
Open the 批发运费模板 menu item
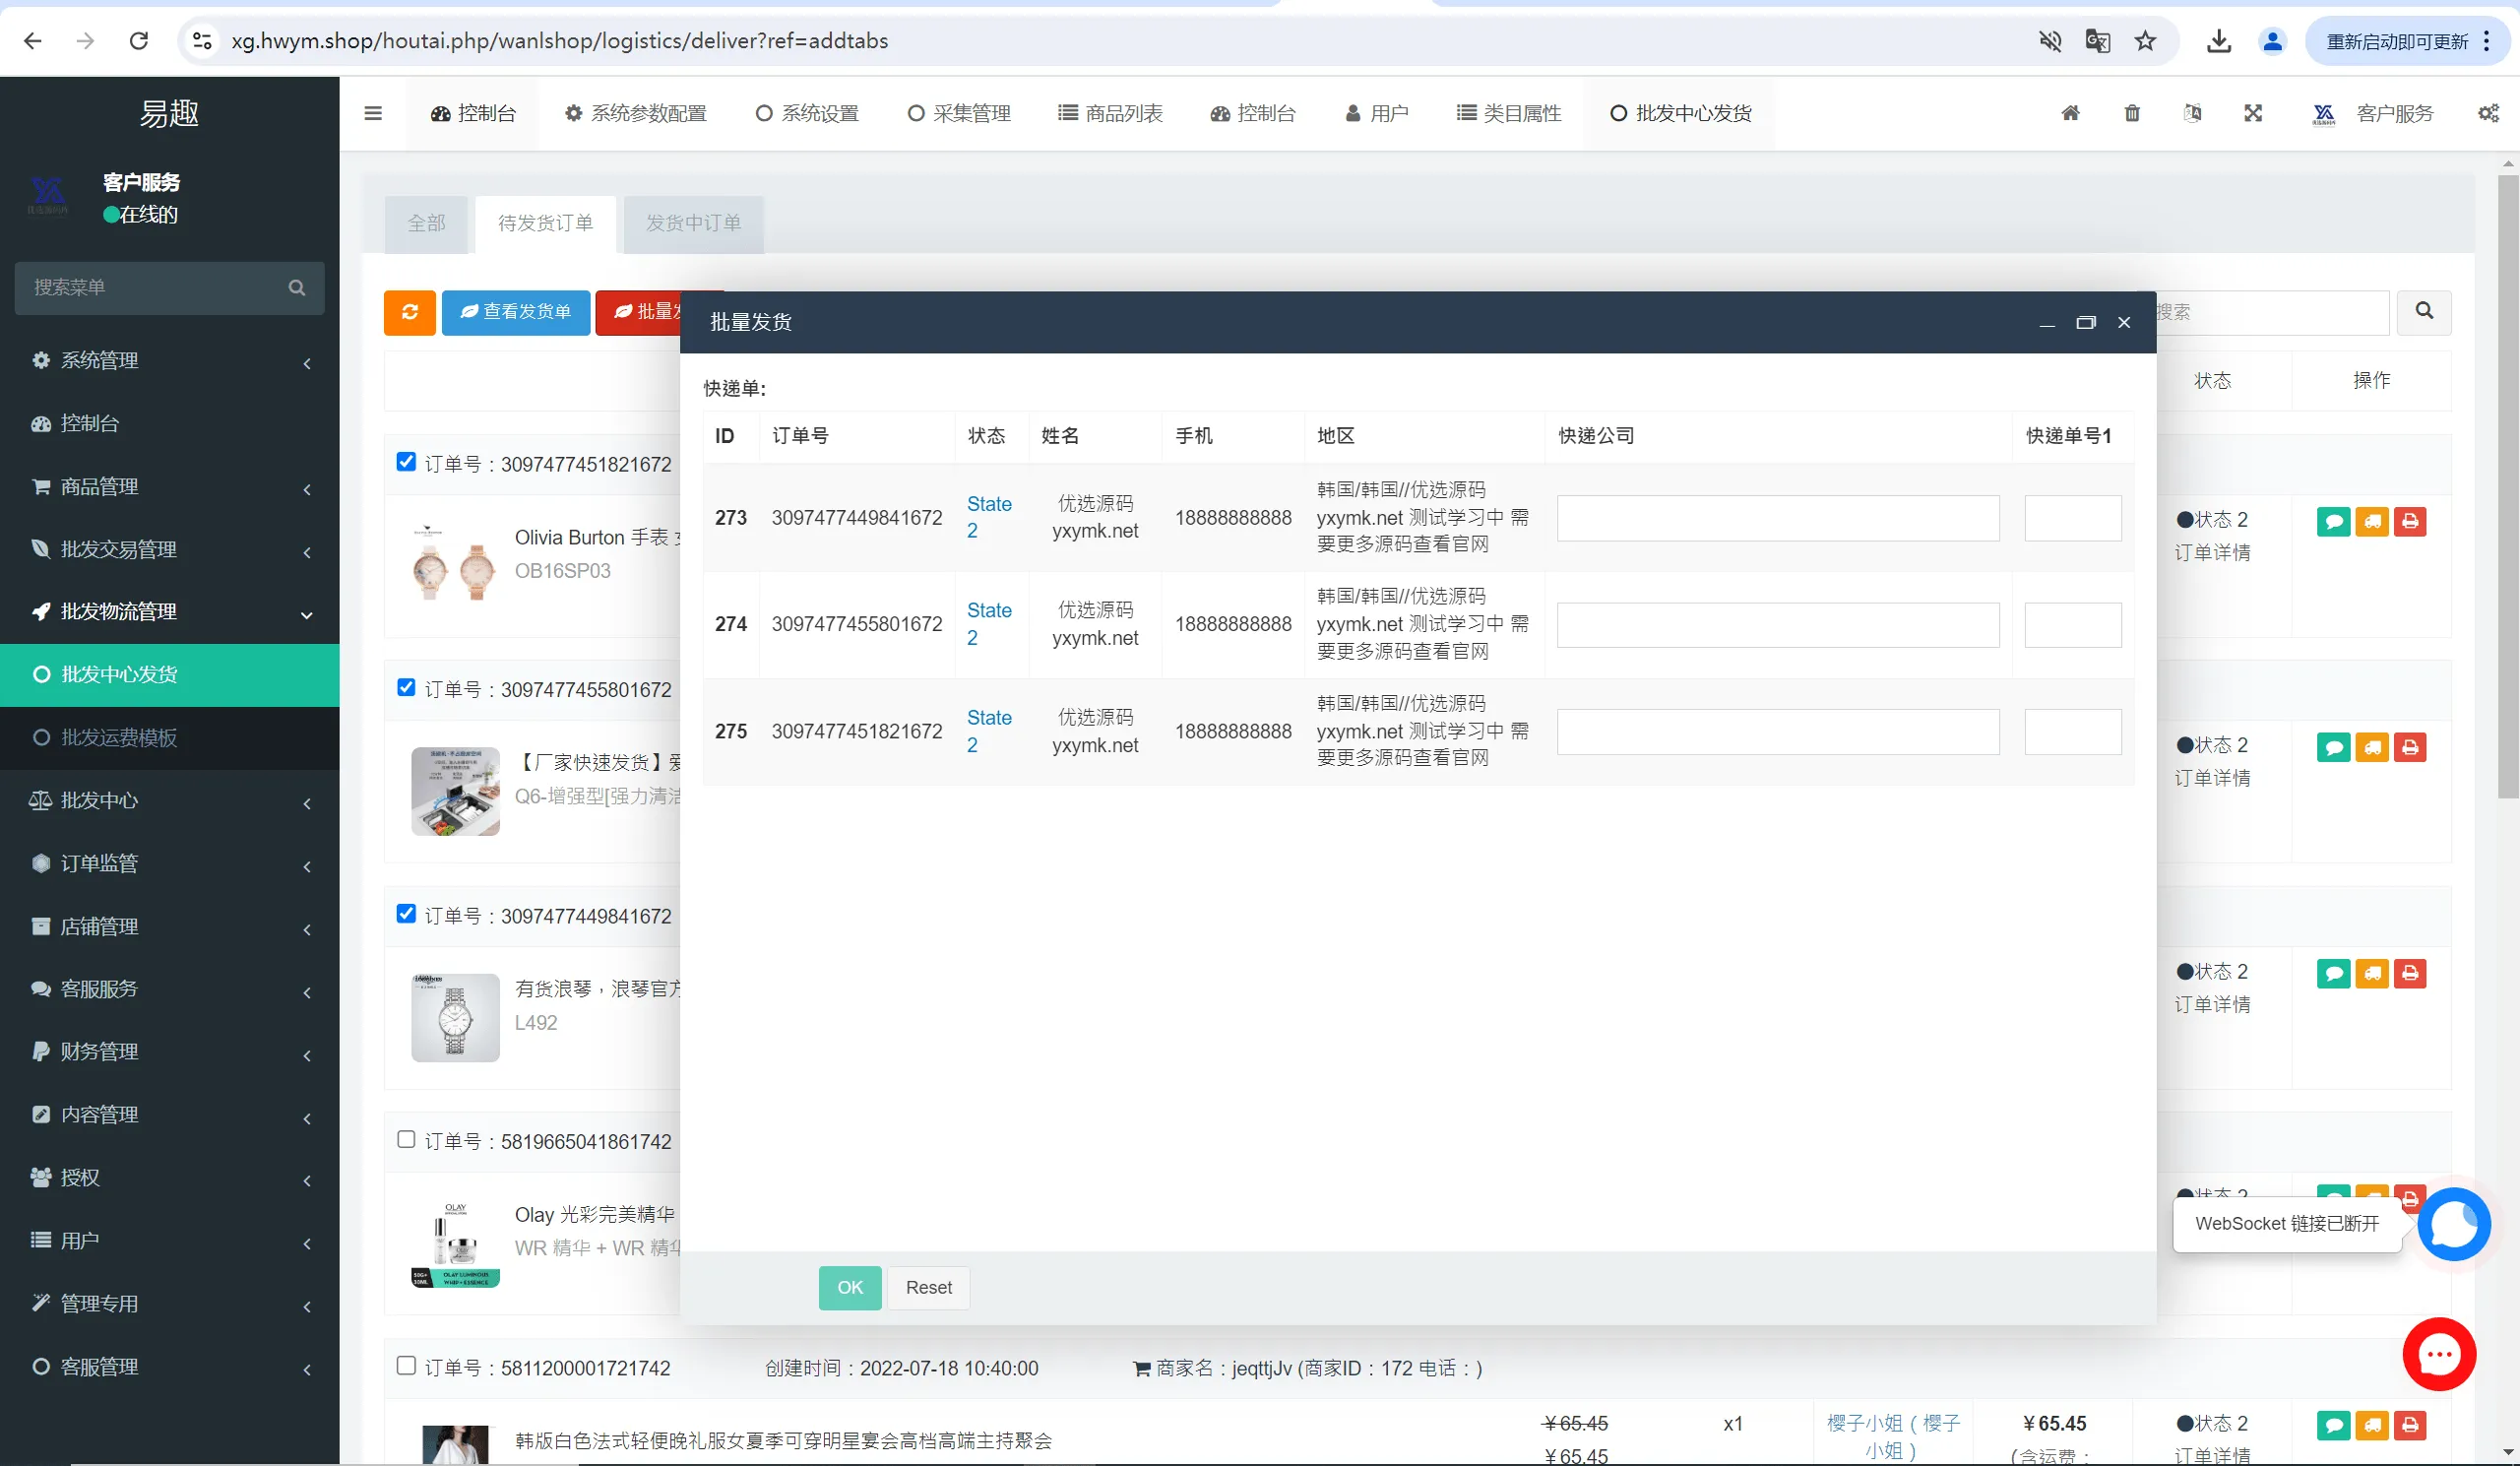click(x=119, y=738)
